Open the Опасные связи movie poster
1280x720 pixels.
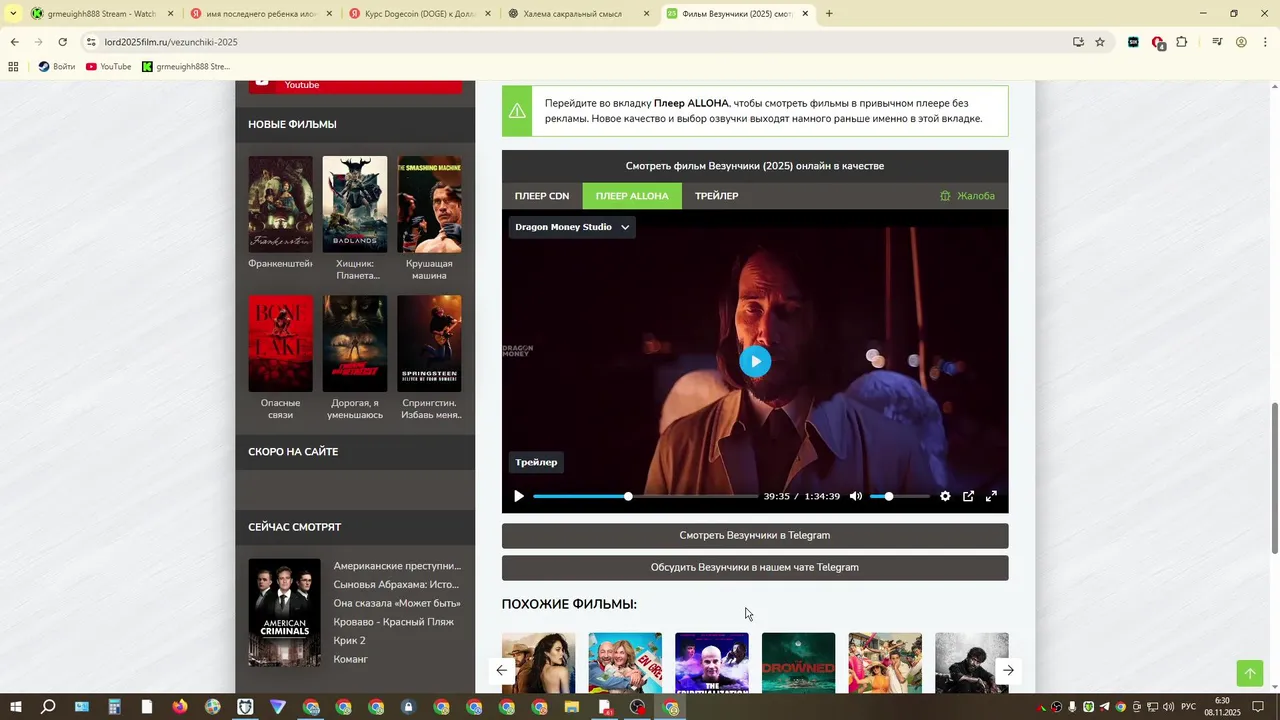tap(280, 343)
